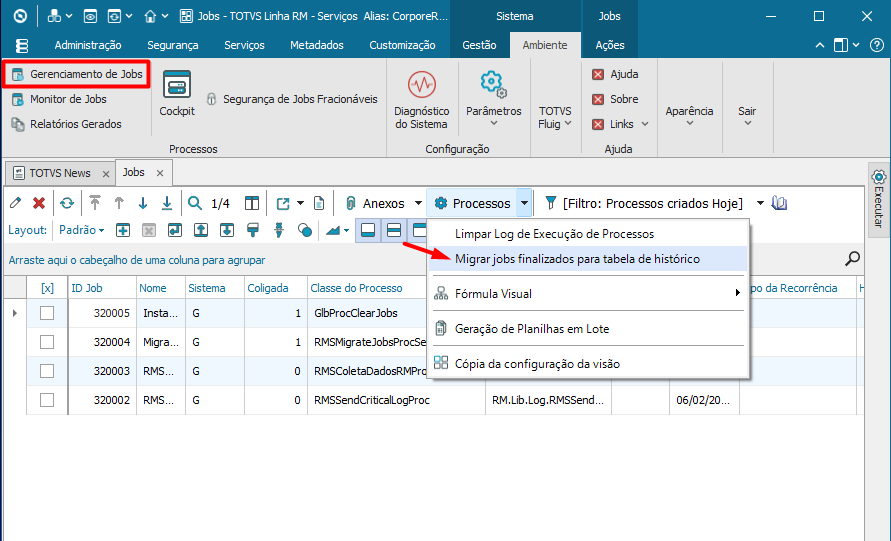Click the Ajuda help button
The width and height of the screenshot is (891, 541).
615,74
